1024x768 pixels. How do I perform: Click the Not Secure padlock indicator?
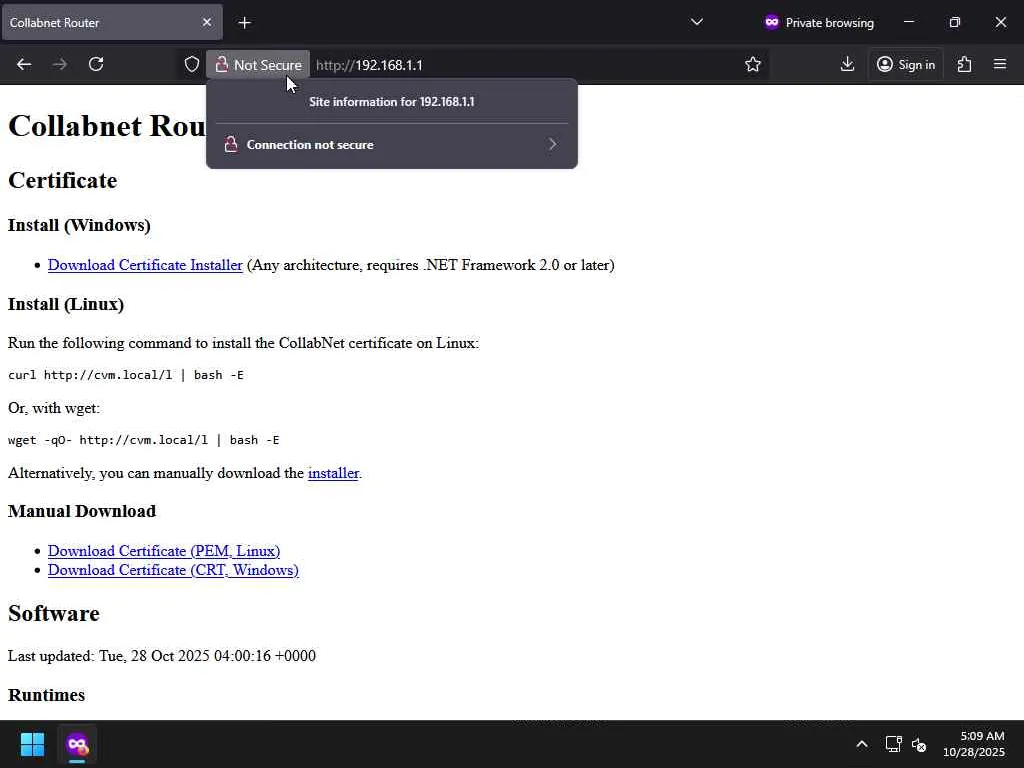click(259, 65)
